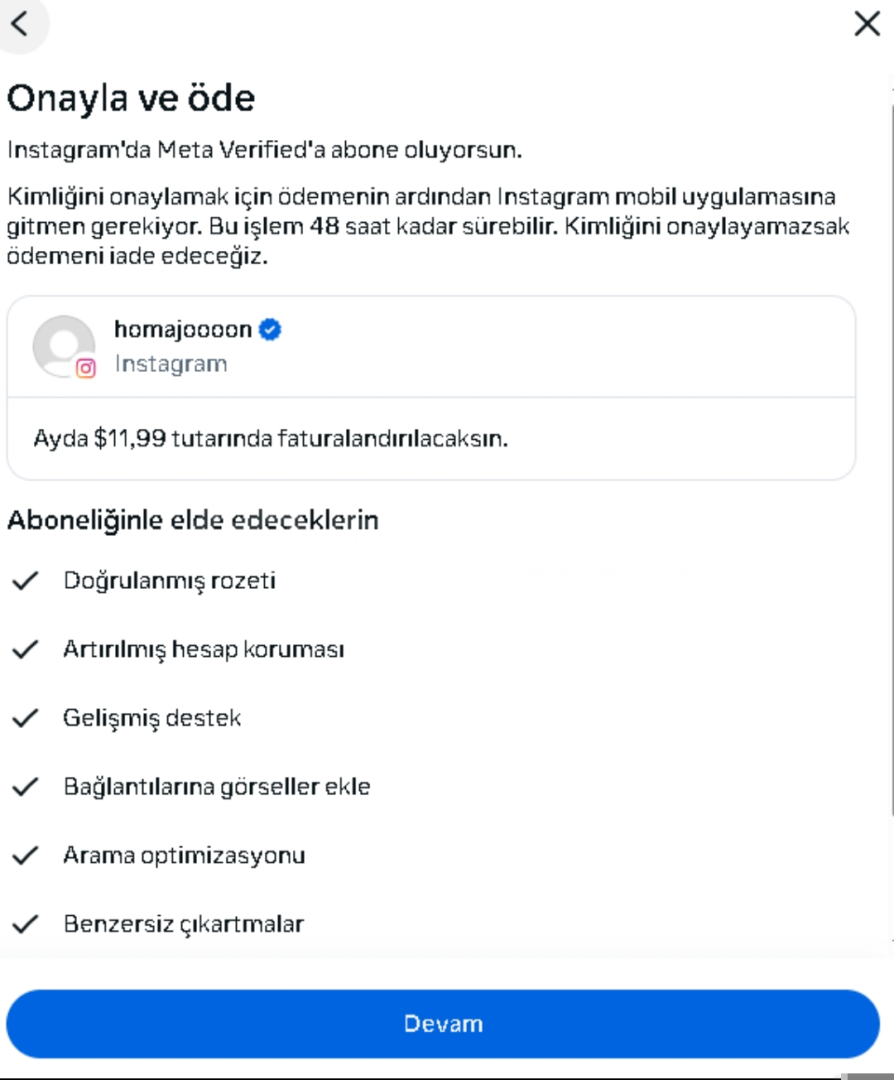The height and width of the screenshot is (1080, 894).
Task: Click the Arama optimizasyonu benefit text
Action: coord(184,855)
